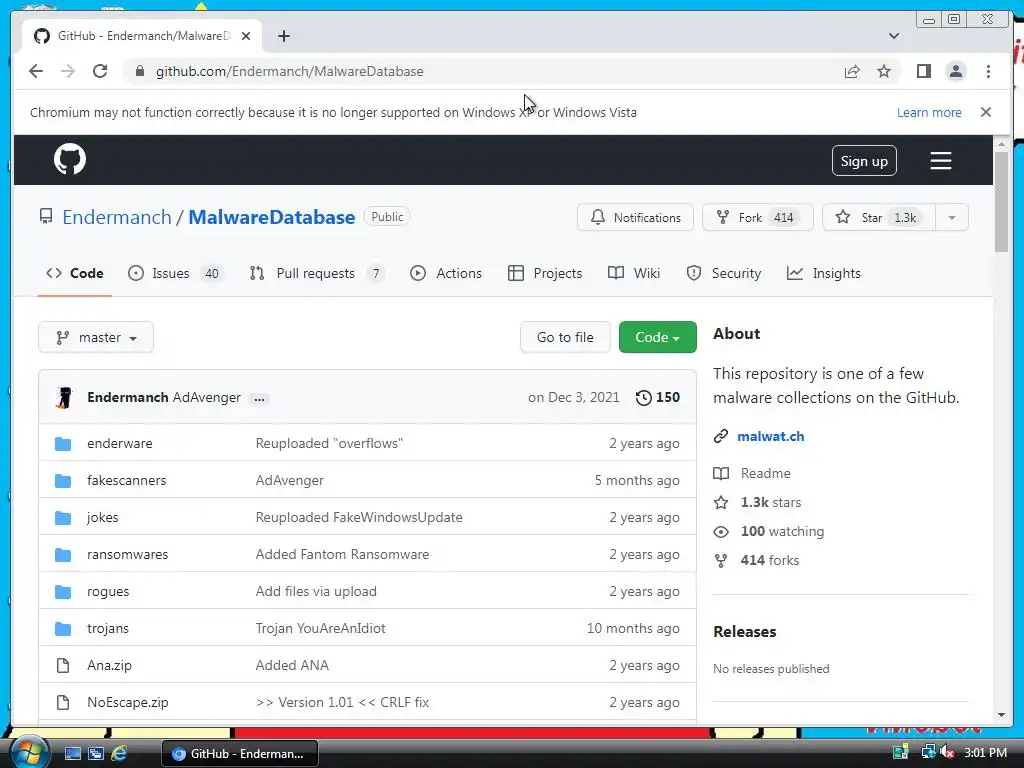
Task: Click the profile avatar icon in toolbar
Action: pyautogui.click(x=955, y=71)
